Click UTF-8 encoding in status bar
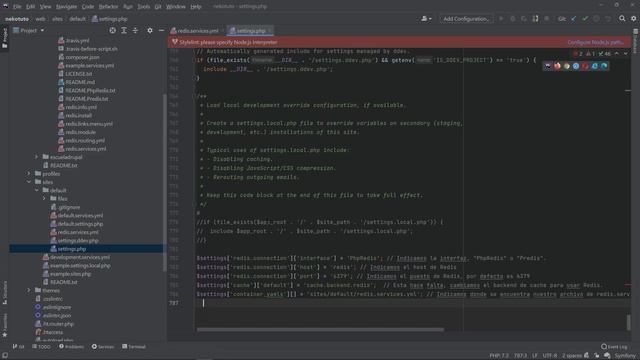The image size is (640, 360). click(549, 356)
